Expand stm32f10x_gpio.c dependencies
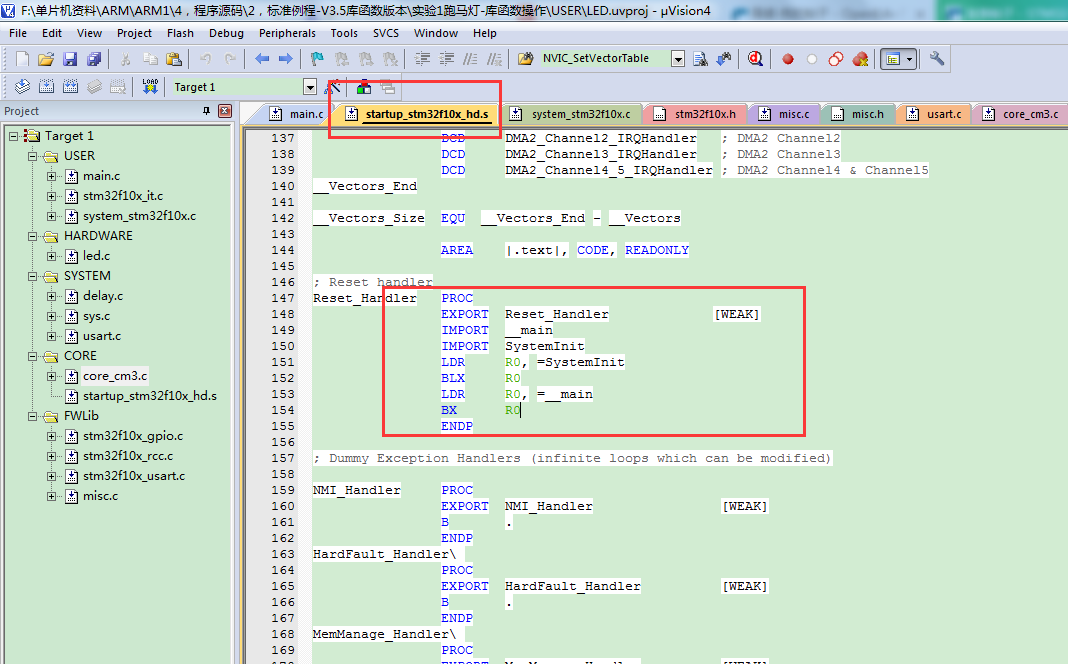 pos(51,436)
